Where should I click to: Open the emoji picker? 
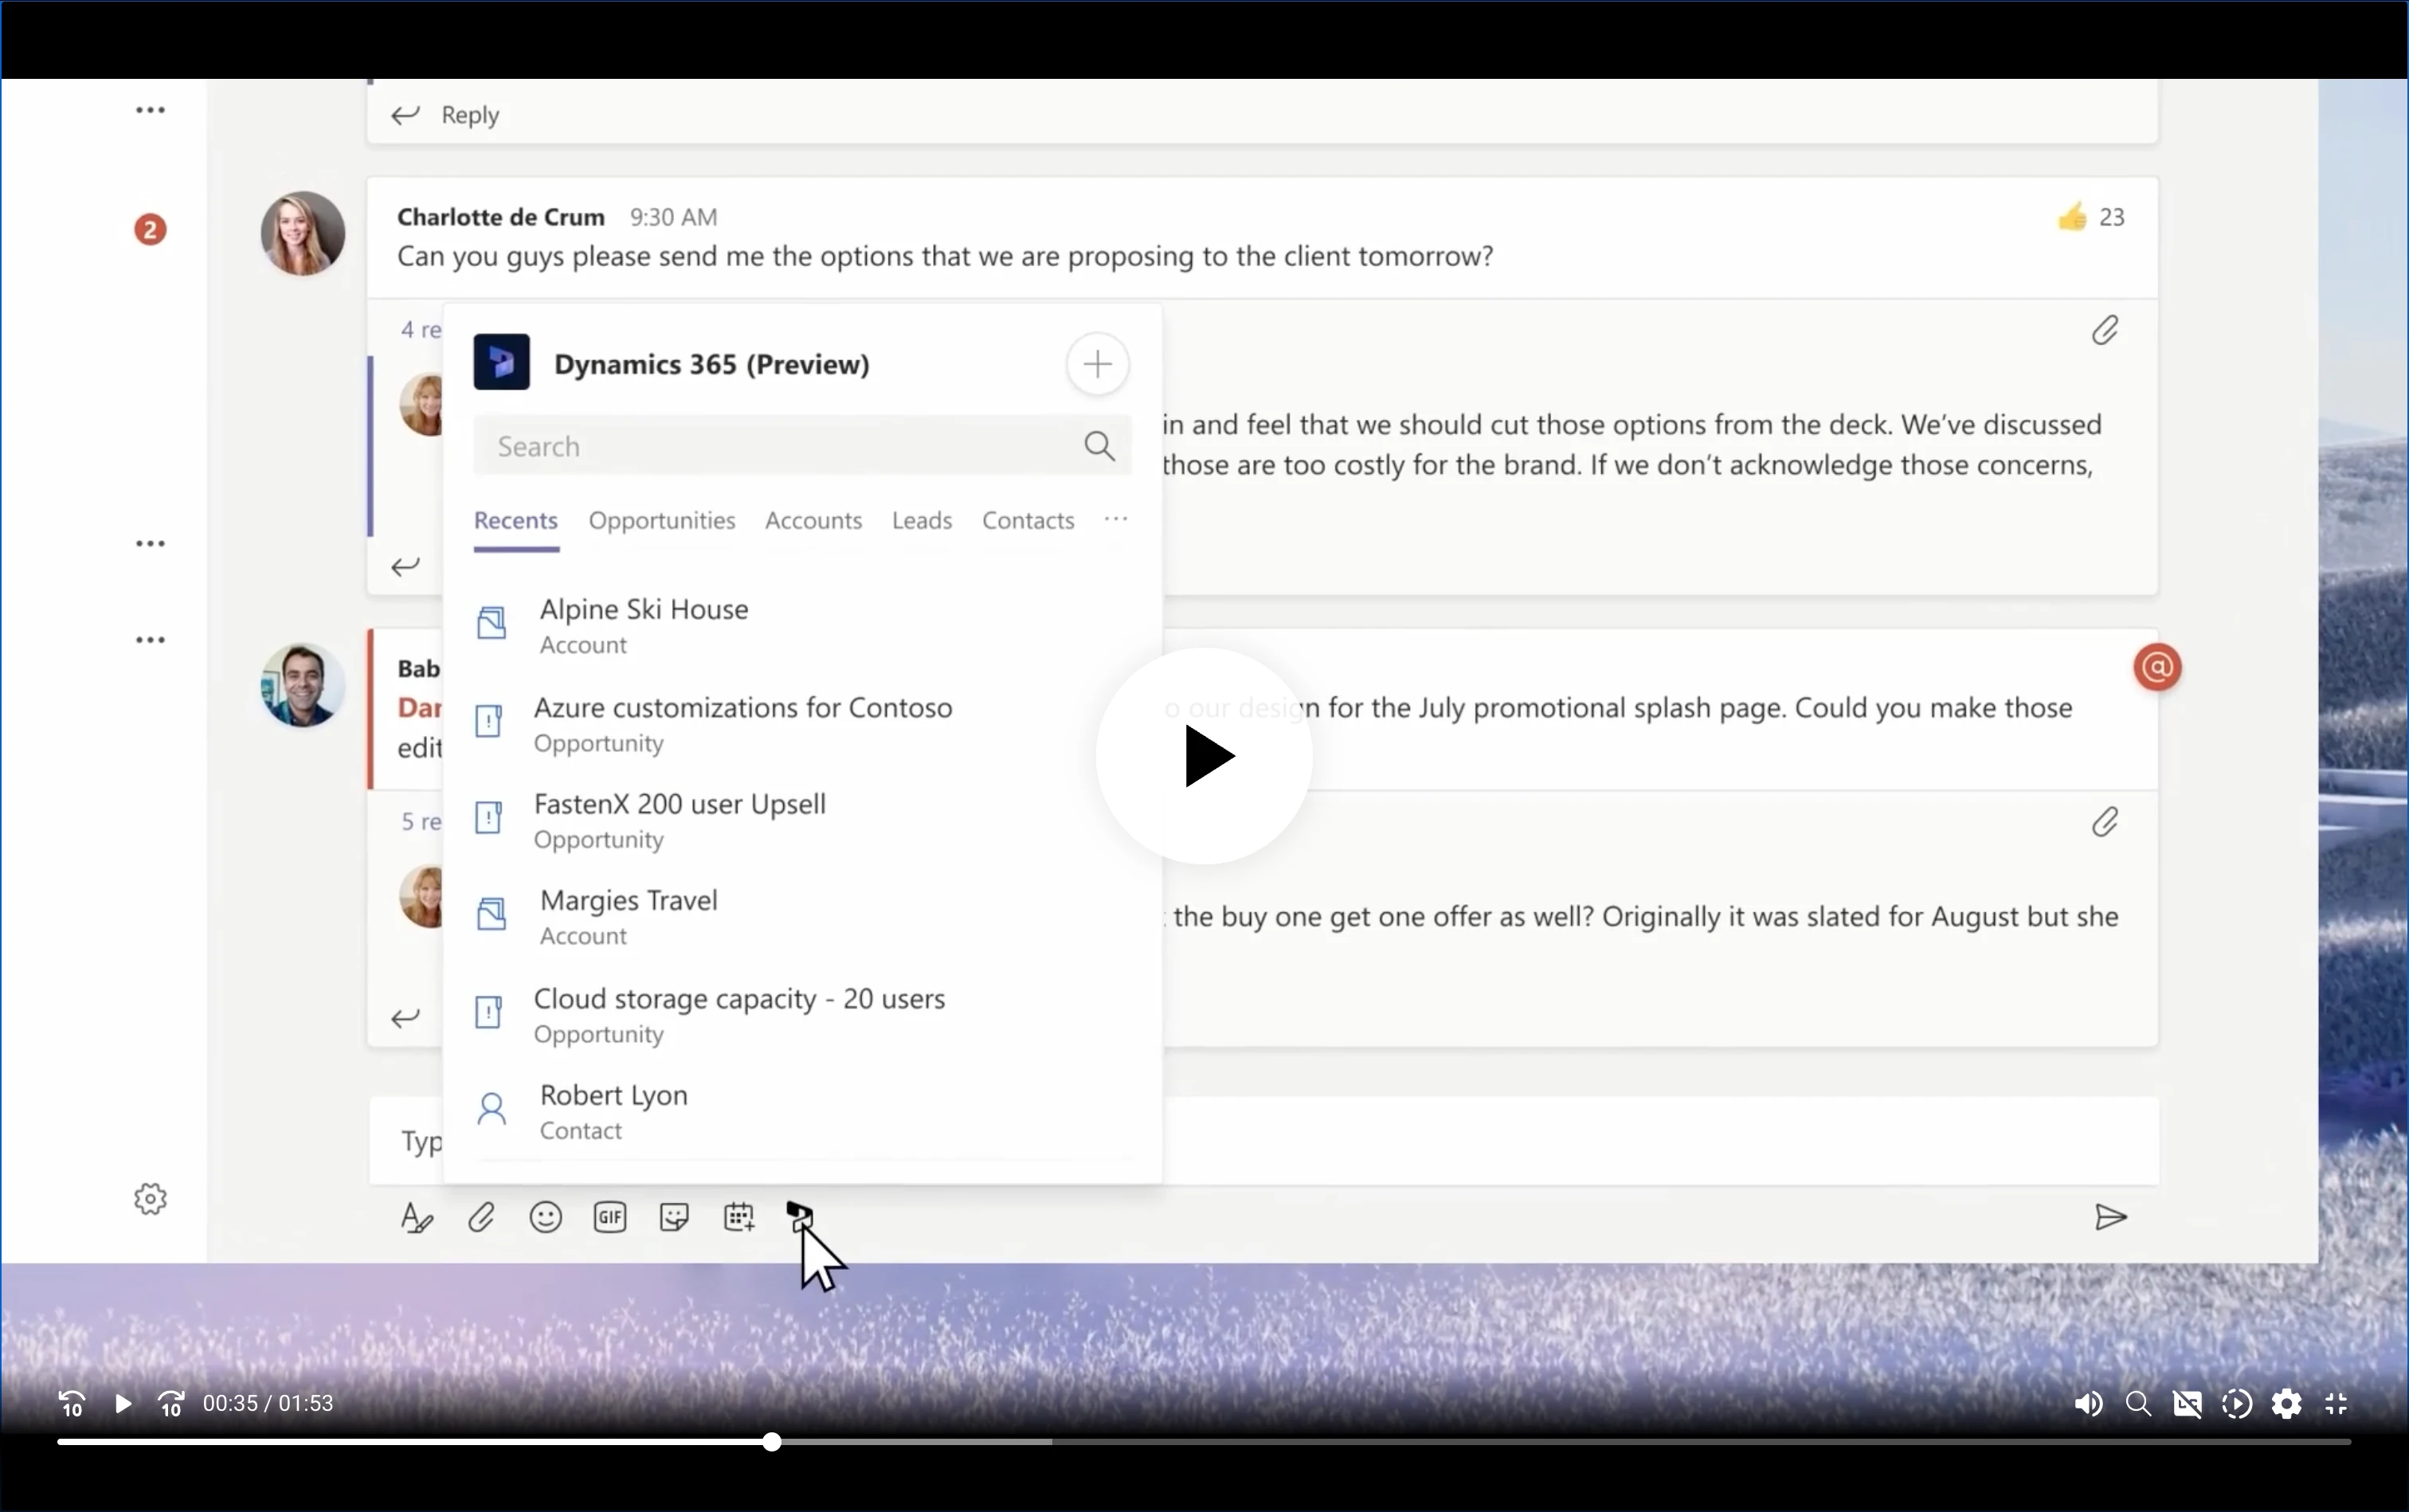coord(546,1217)
